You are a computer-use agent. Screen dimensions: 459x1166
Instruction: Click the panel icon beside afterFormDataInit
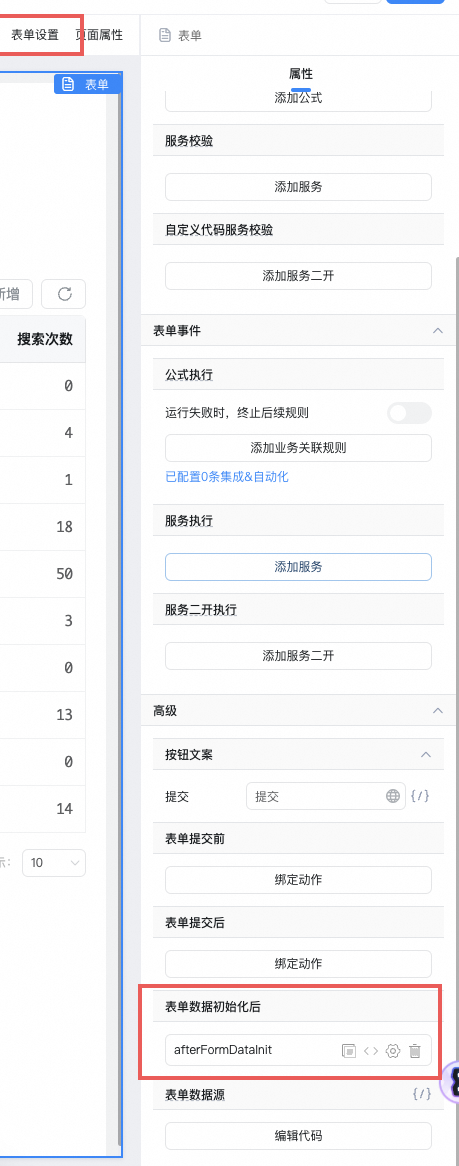(348, 1051)
